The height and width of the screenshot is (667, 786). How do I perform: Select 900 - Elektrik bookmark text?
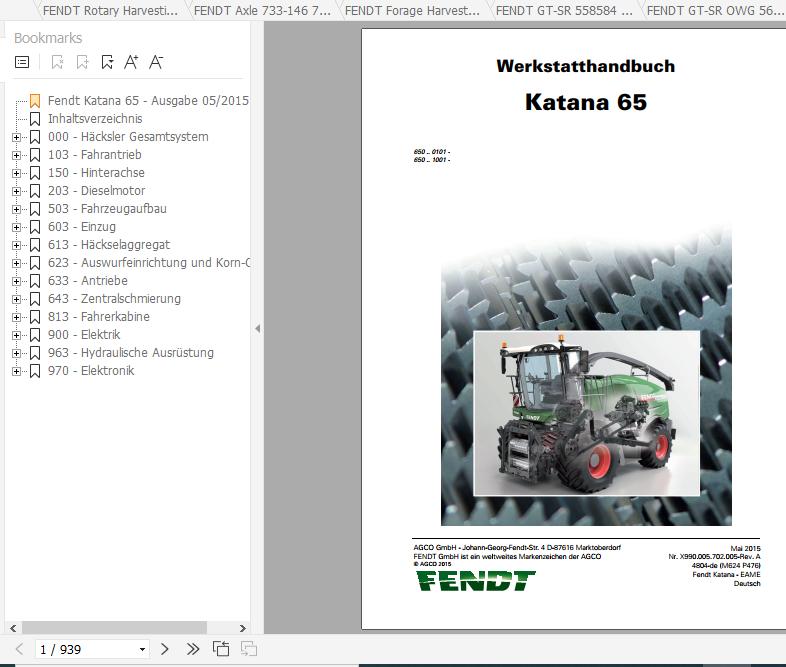(84, 335)
